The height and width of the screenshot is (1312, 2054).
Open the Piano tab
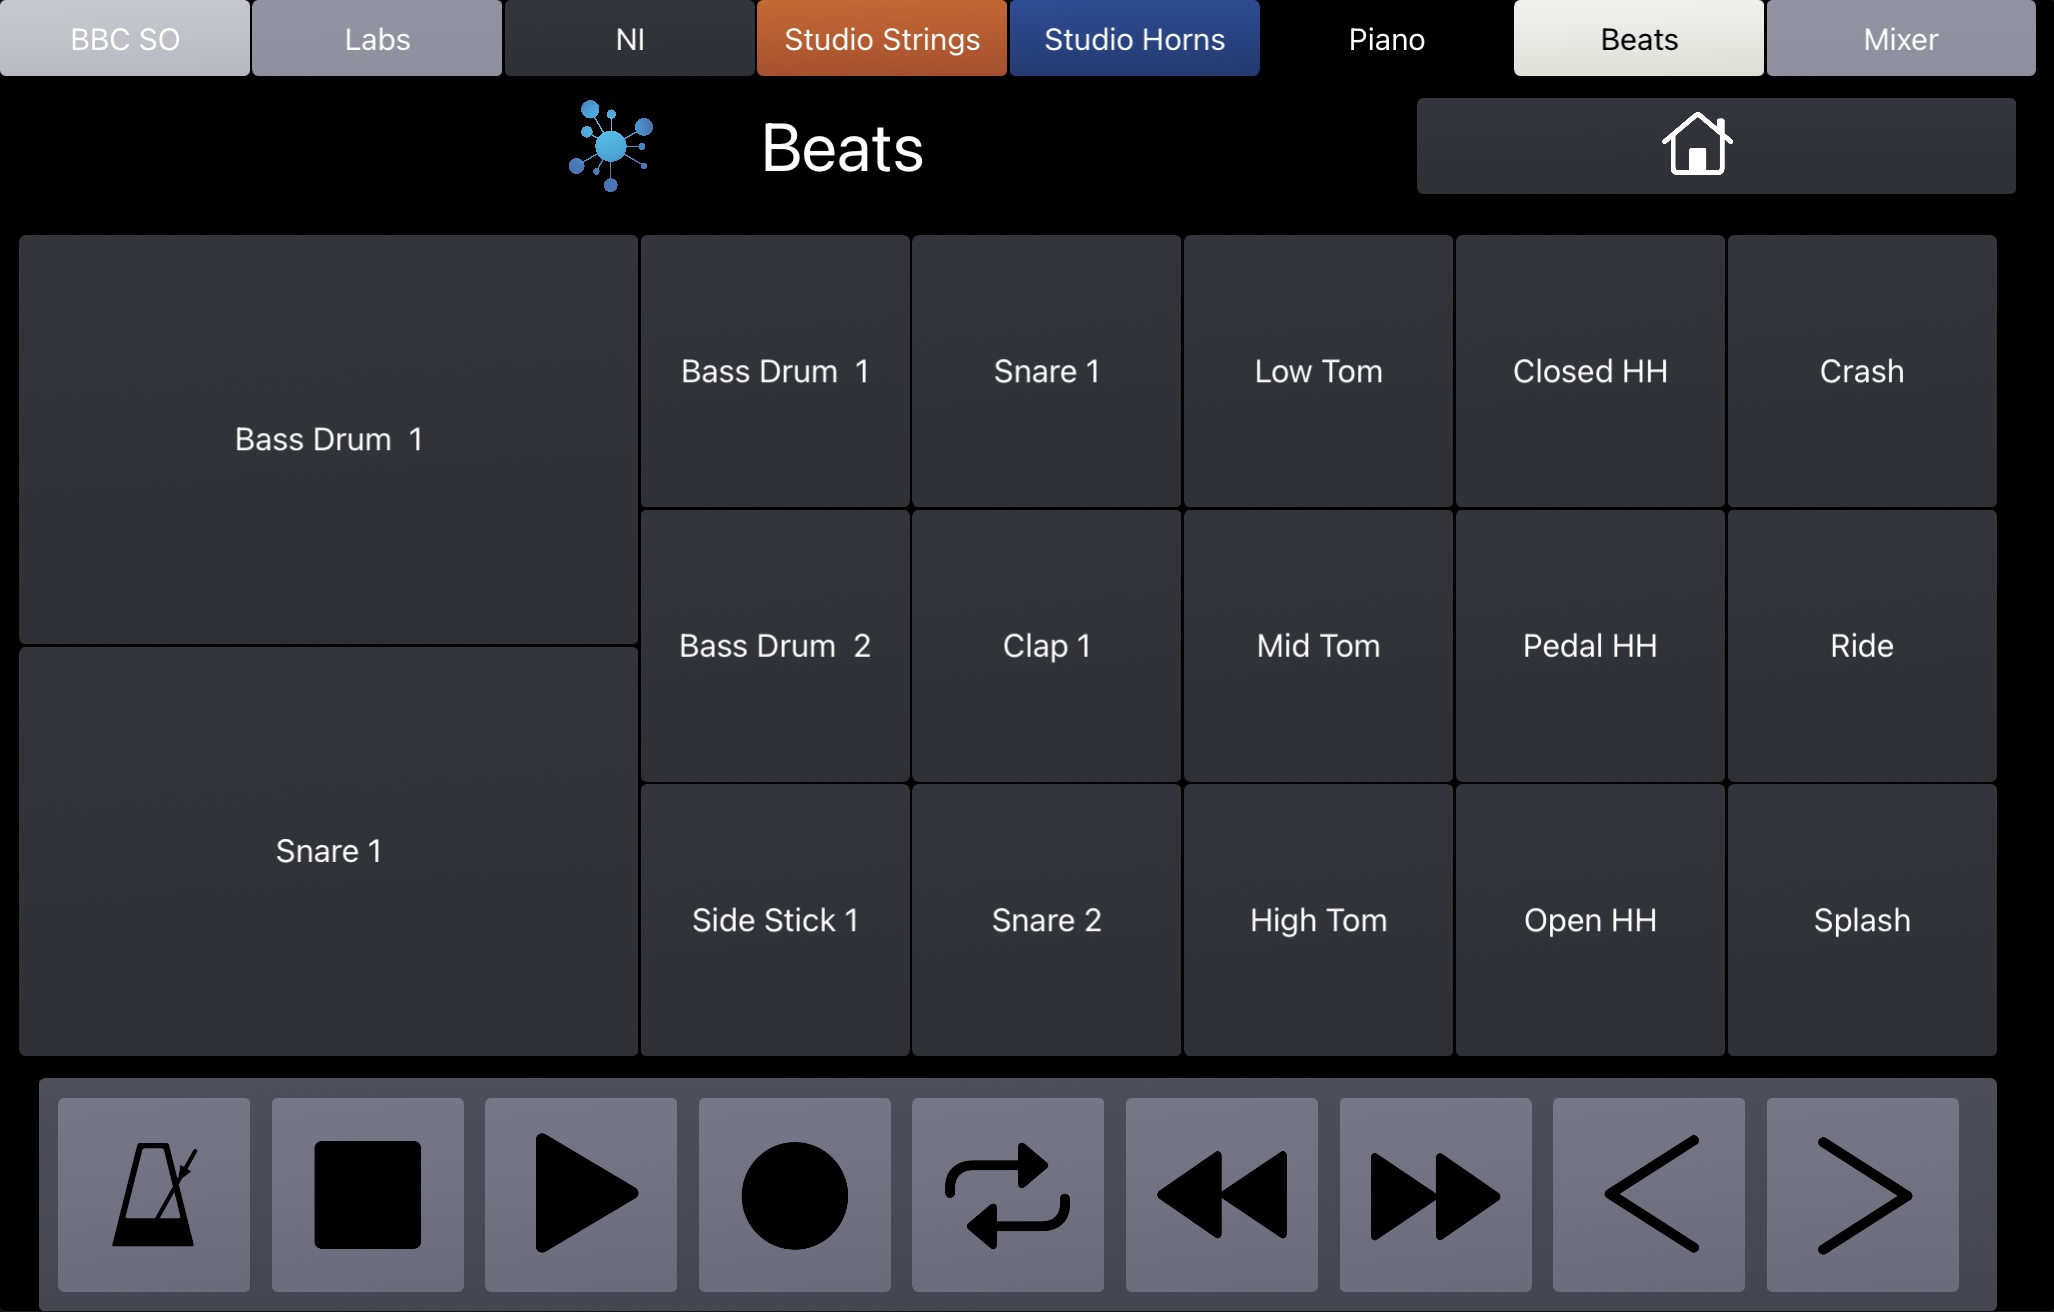point(1387,38)
